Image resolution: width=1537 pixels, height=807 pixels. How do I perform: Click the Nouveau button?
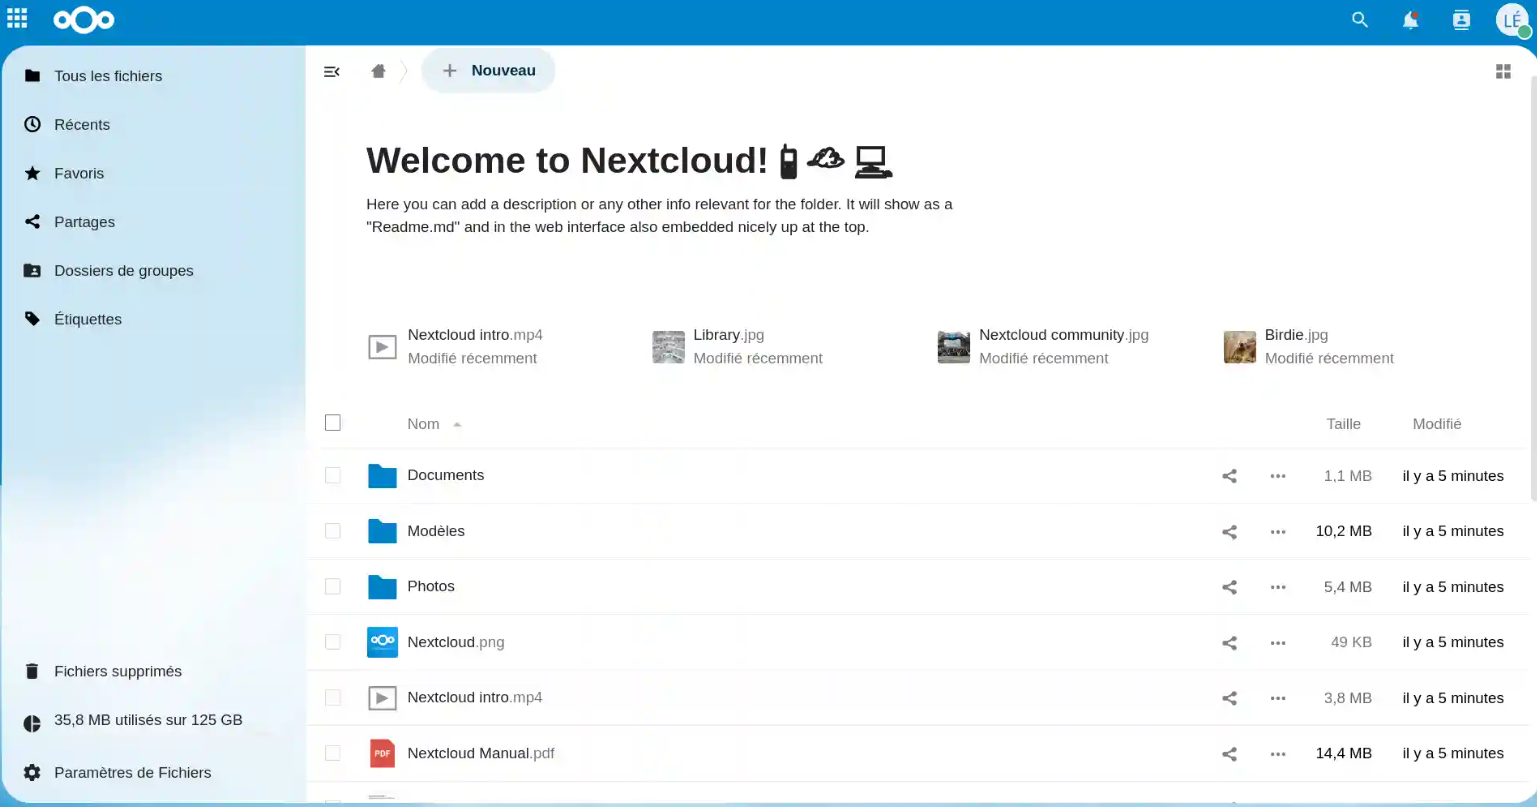488,70
